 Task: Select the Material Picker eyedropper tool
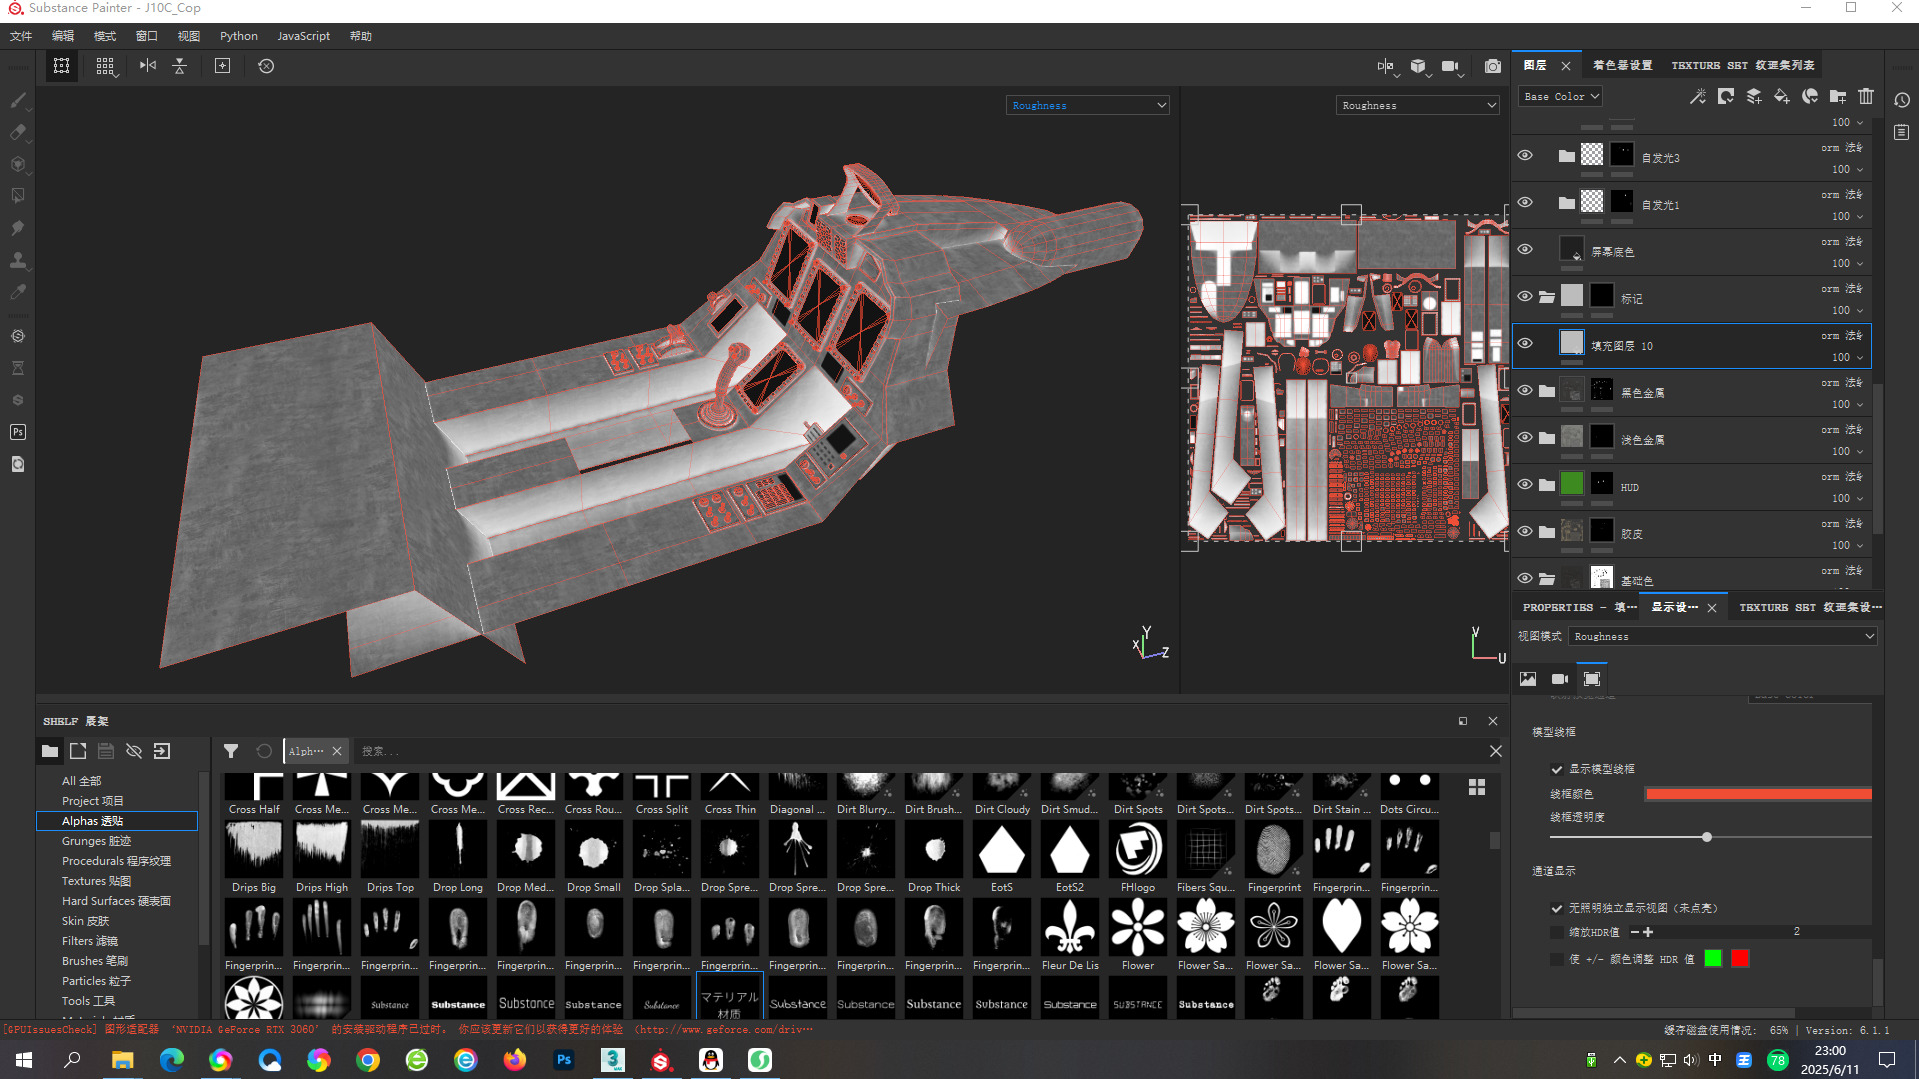(18, 292)
